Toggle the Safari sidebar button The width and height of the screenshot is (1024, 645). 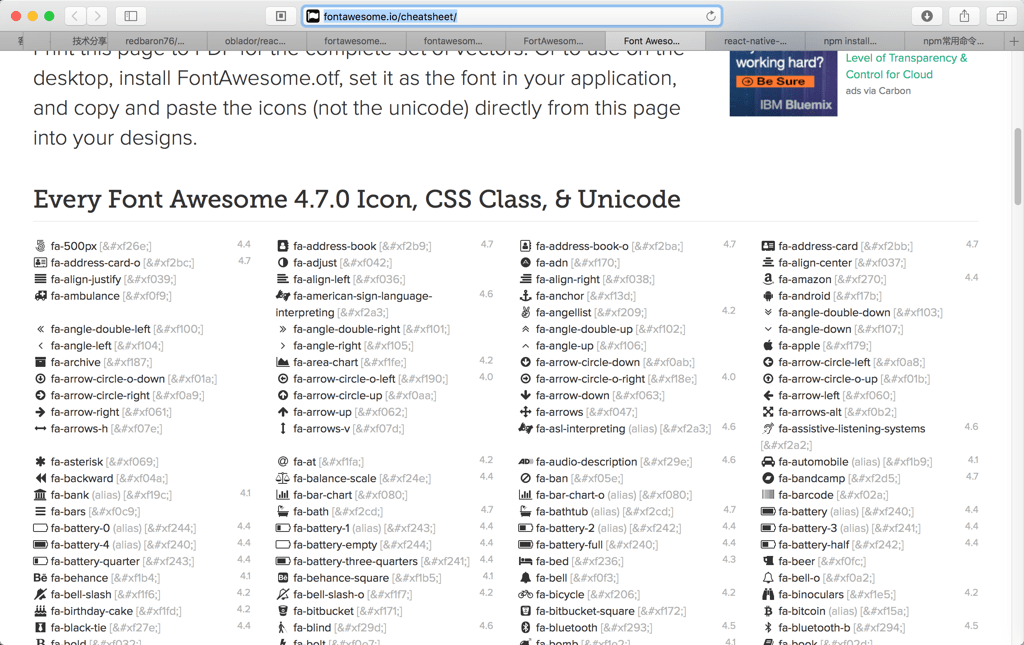(131, 16)
